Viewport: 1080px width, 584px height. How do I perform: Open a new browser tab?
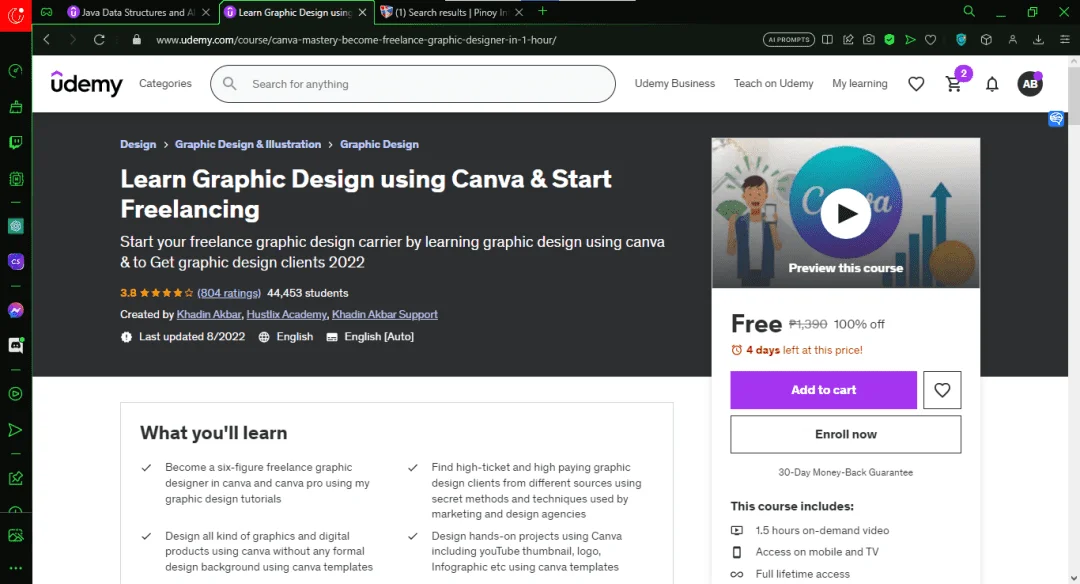coord(543,11)
